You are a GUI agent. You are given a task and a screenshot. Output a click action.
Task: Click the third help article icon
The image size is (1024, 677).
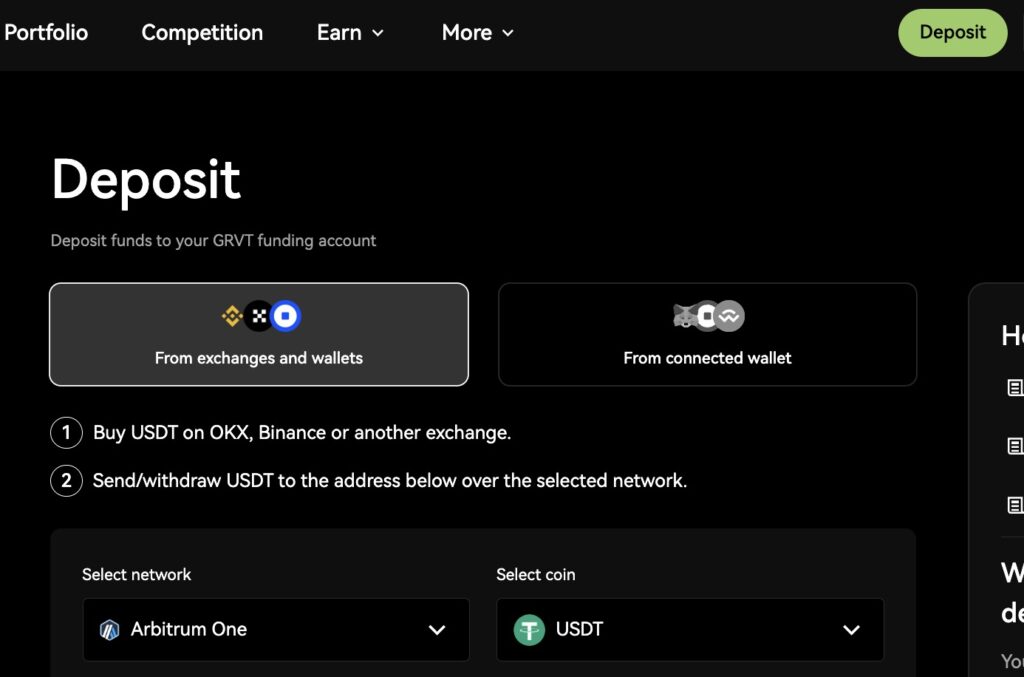1014,504
